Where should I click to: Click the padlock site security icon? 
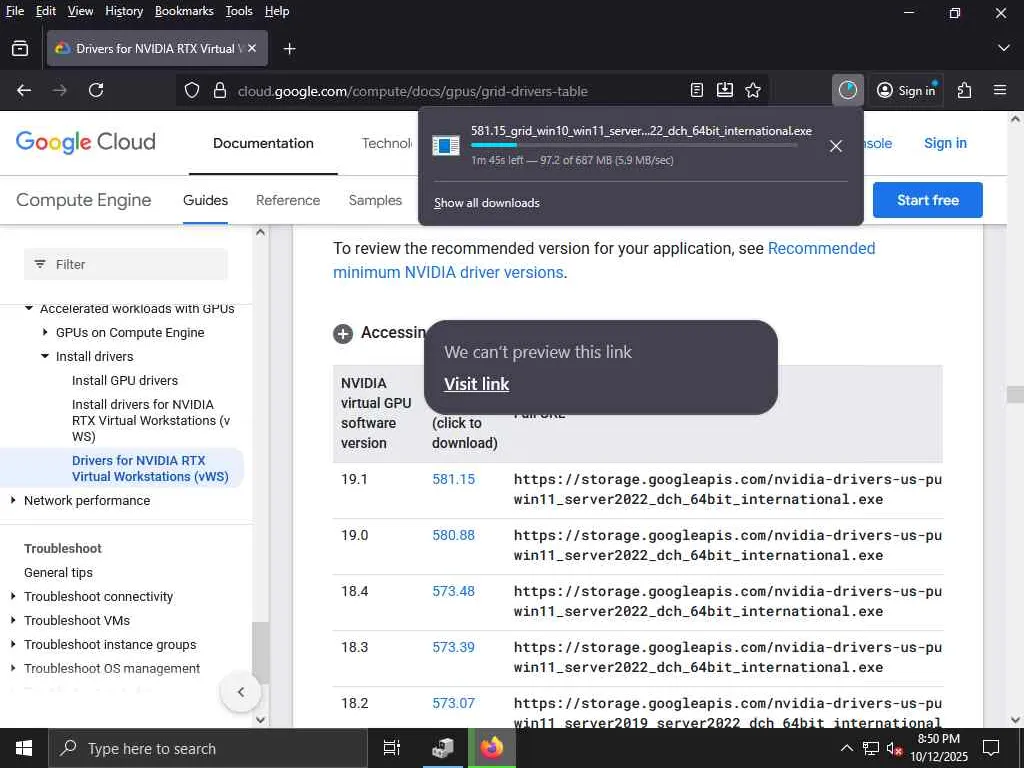220,90
